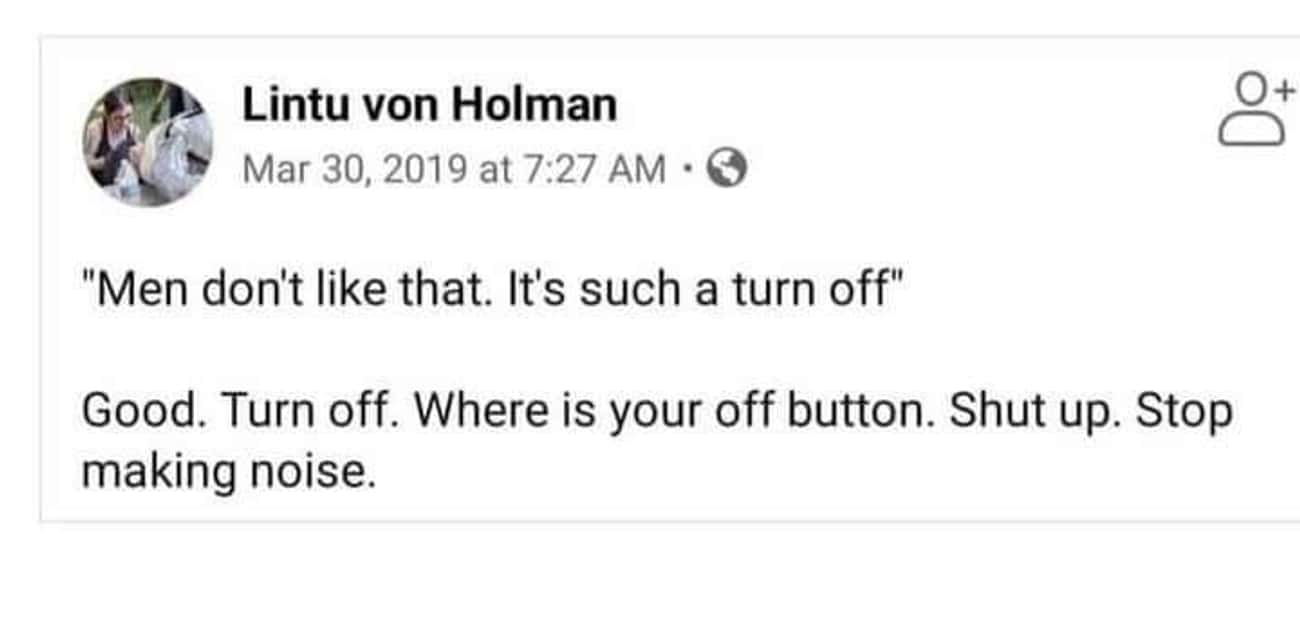Click the globe public privacy icon
Screen dimensions: 1300x617
click(x=727, y=171)
